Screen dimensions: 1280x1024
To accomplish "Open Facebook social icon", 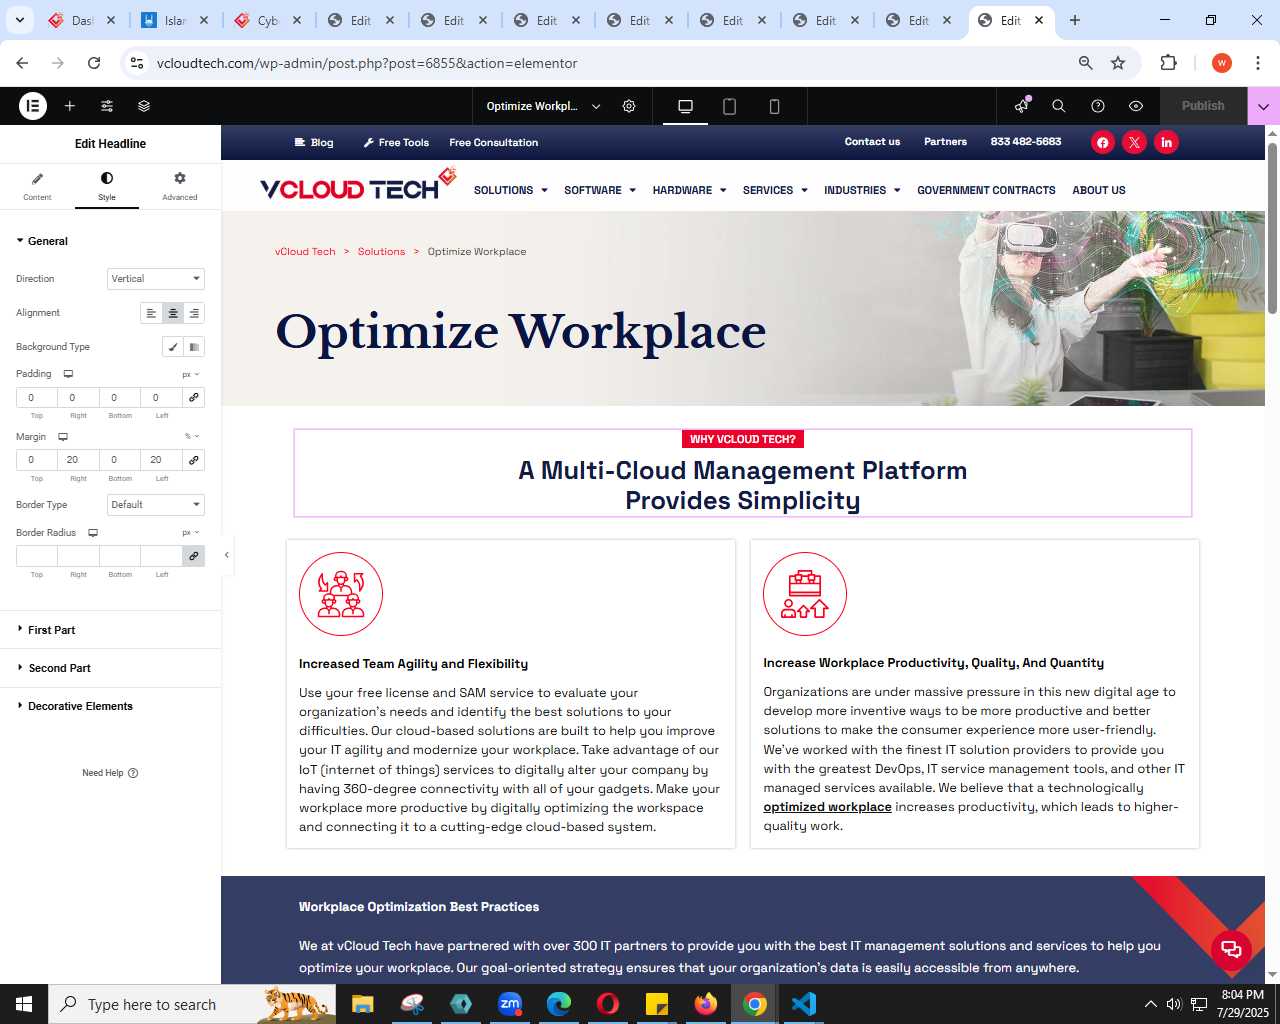I will tap(1102, 143).
